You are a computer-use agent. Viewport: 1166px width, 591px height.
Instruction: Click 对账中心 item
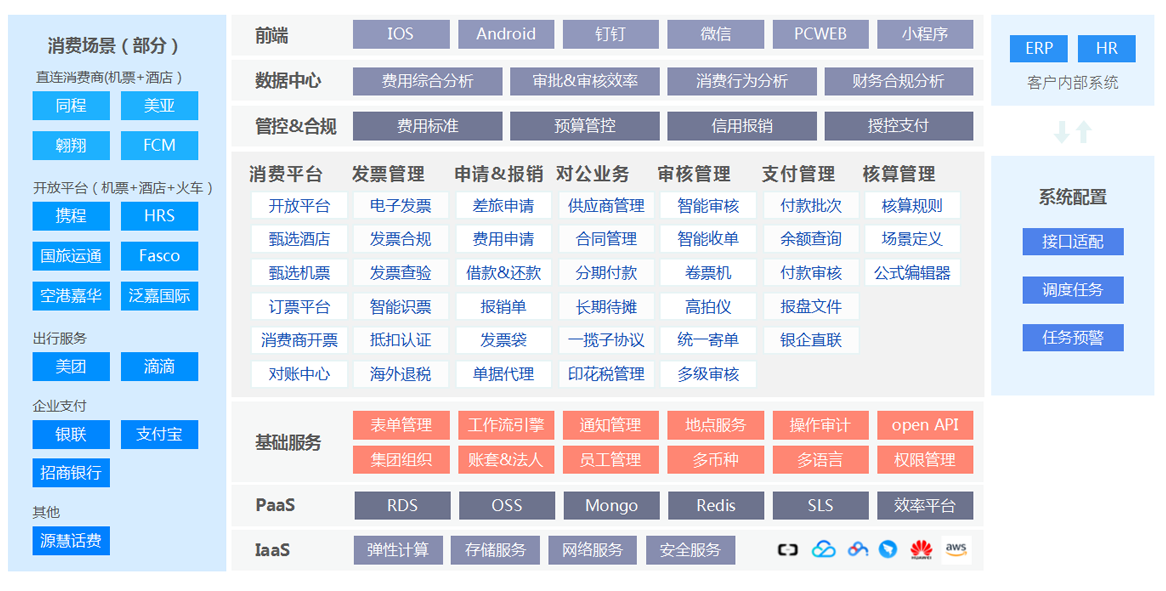click(x=299, y=374)
